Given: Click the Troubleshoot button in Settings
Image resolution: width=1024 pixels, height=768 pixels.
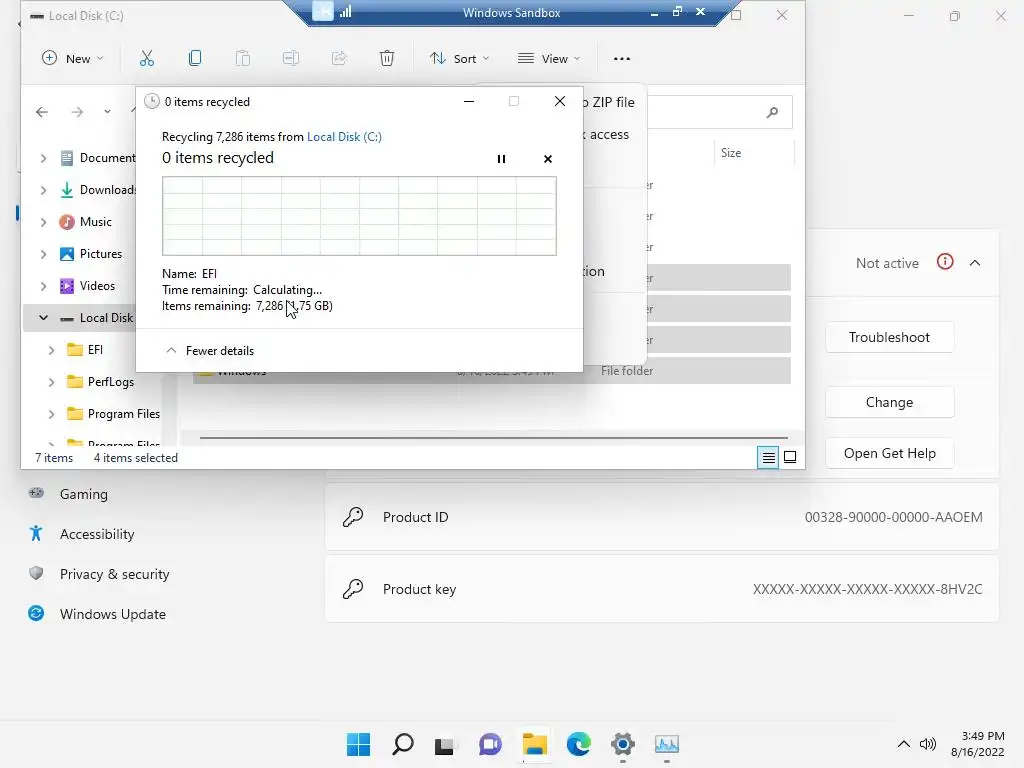Looking at the screenshot, I should [889, 337].
